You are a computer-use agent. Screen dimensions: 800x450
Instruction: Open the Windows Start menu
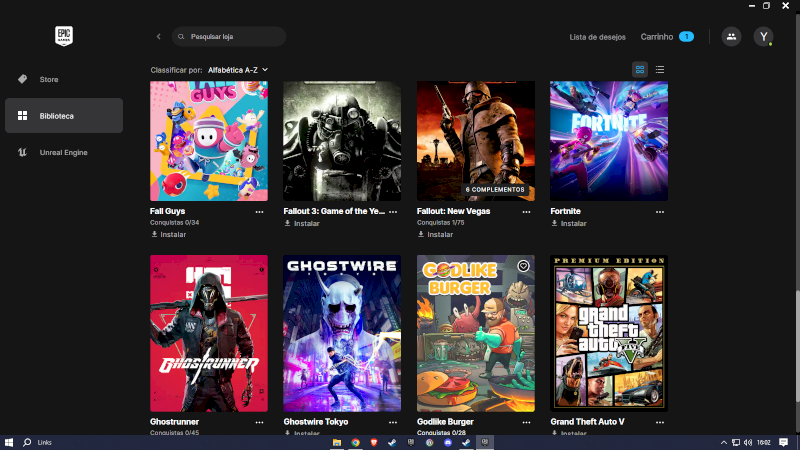click(x=9, y=442)
